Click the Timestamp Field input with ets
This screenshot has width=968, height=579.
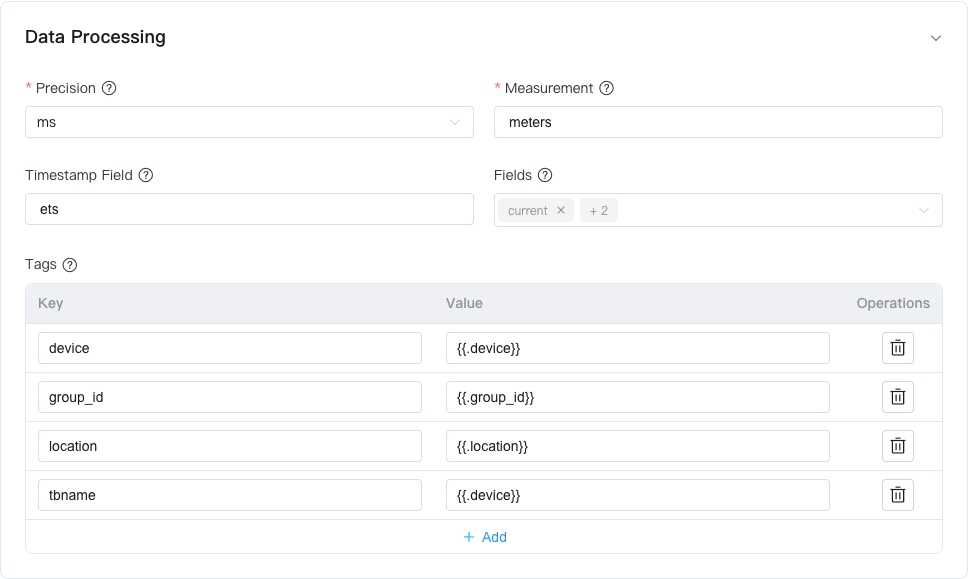pos(249,209)
